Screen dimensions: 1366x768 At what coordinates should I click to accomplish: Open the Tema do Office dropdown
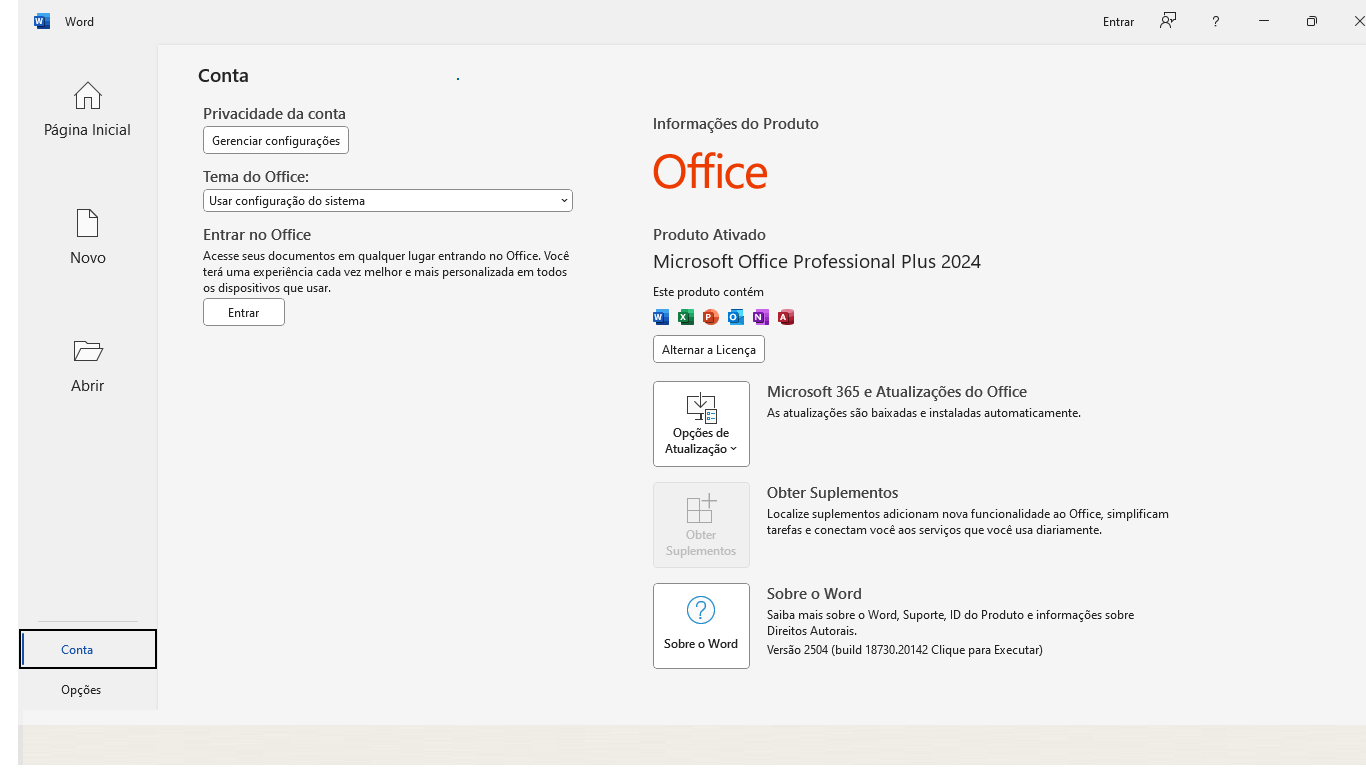pos(388,201)
